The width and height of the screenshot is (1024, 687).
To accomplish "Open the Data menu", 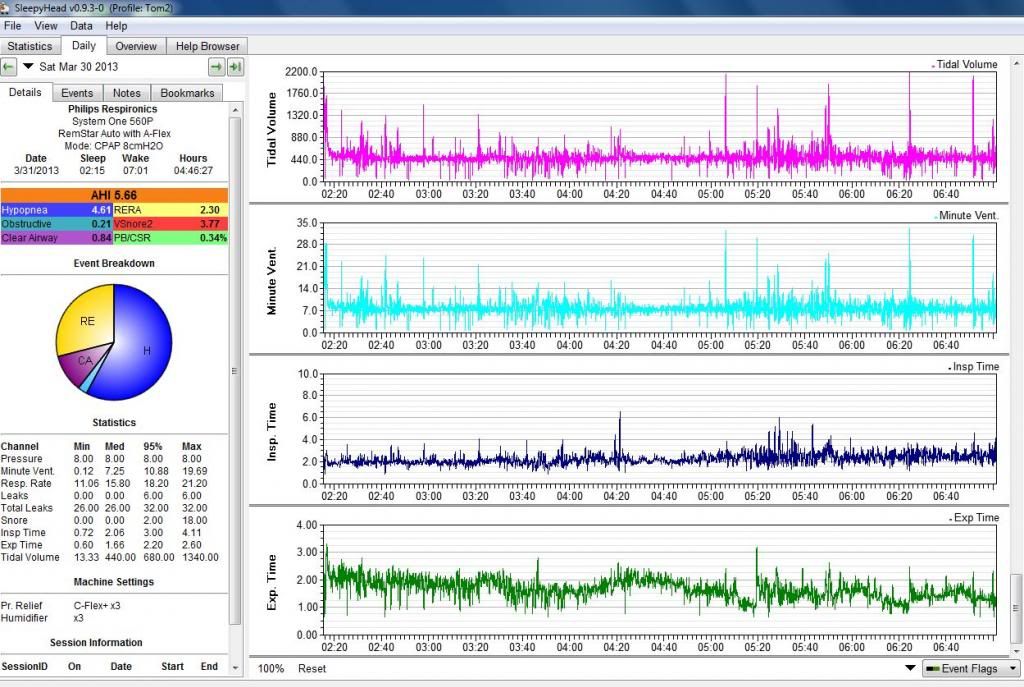I will tap(81, 25).
